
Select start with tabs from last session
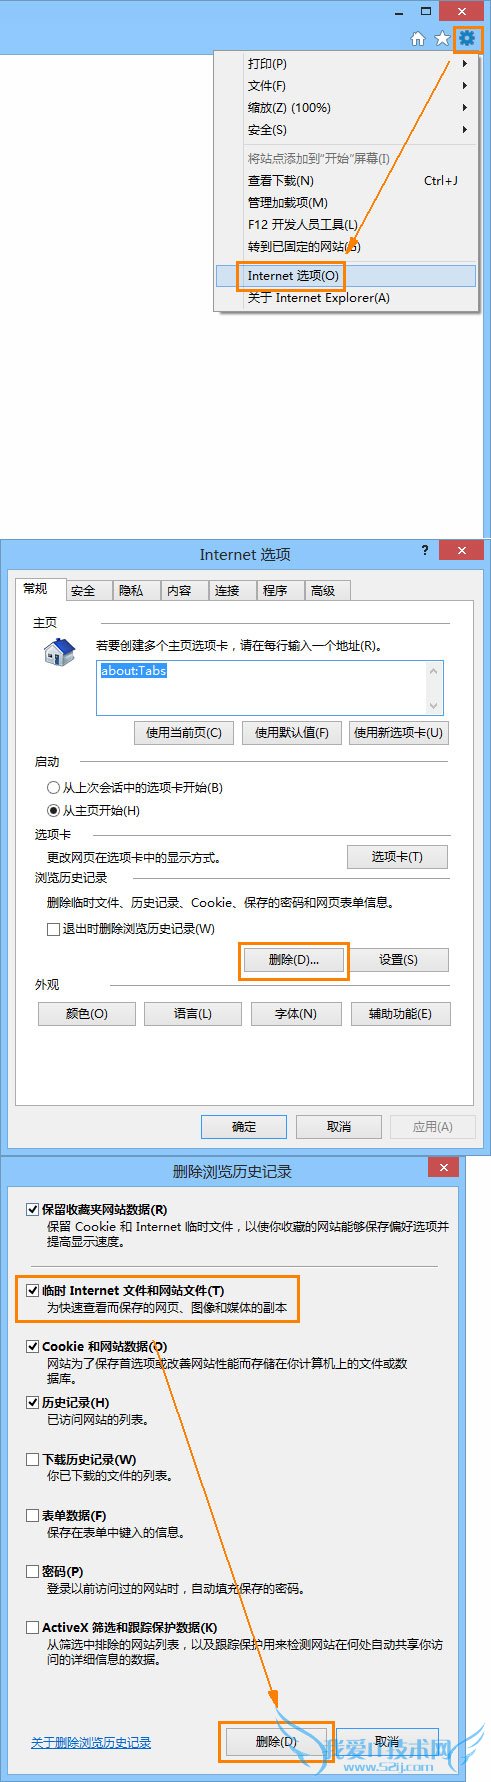[x=54, y=788]
